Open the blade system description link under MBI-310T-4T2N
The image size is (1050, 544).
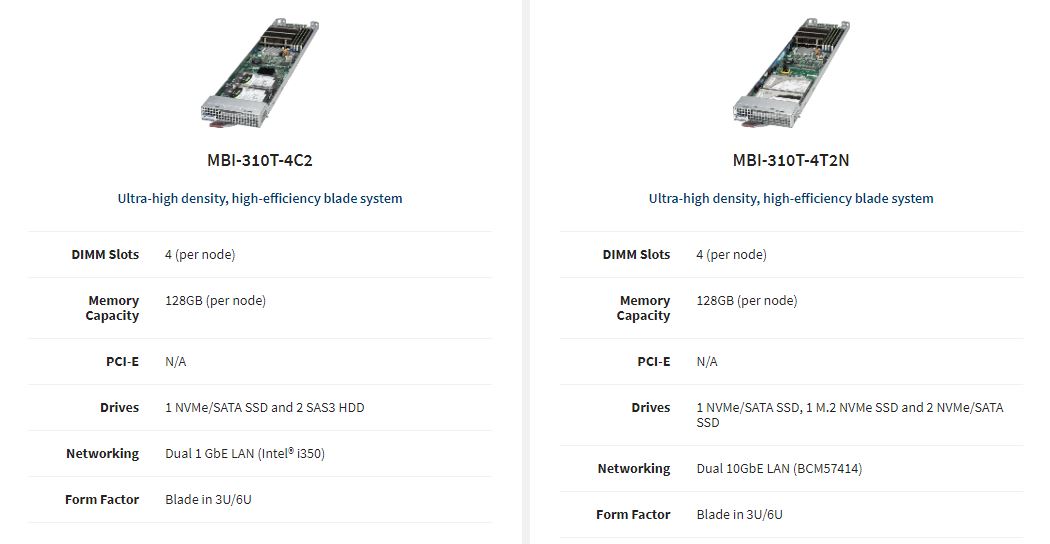(x=791, y=198)
